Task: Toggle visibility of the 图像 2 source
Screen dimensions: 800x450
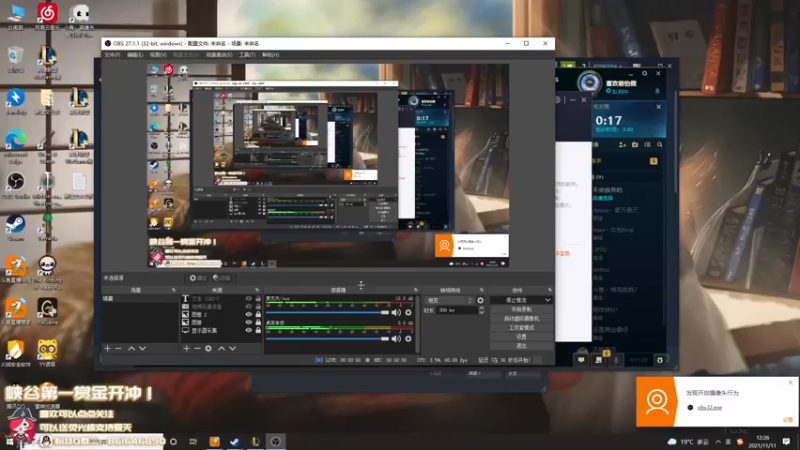Action: (x=248, y=315)
